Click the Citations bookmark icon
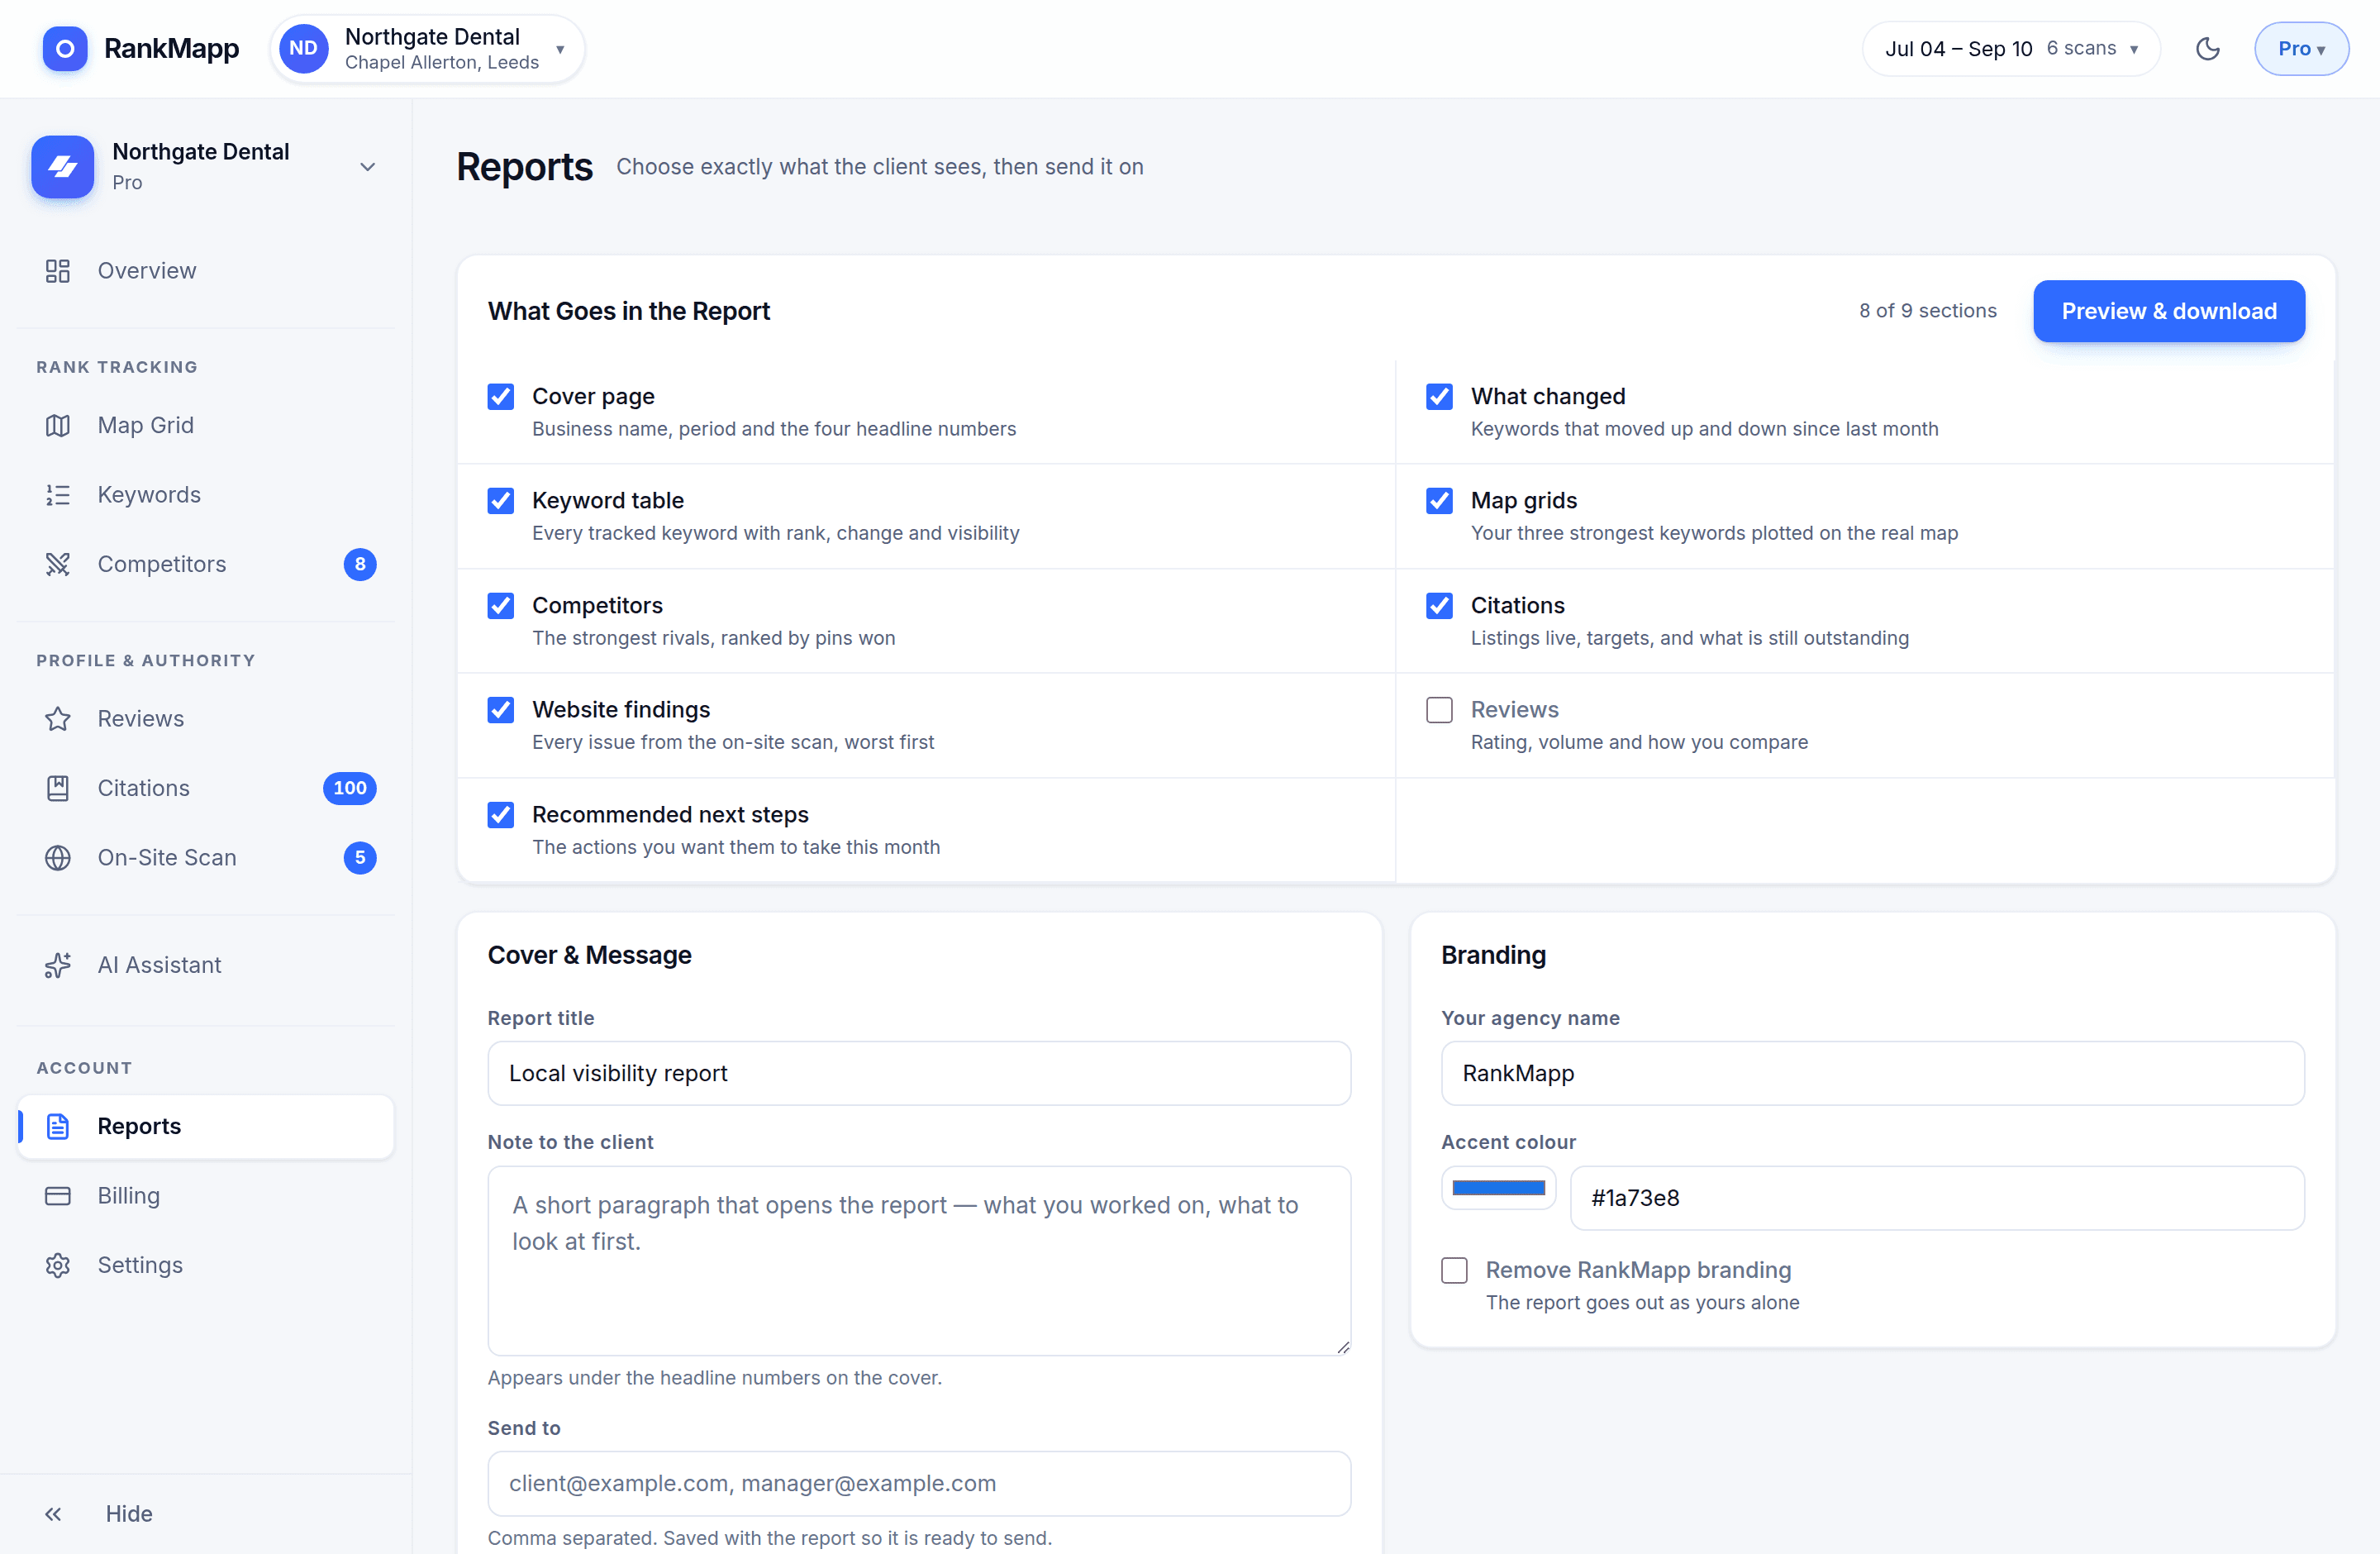This screenshot has width=2380, height=1554. tap(58, 788)
